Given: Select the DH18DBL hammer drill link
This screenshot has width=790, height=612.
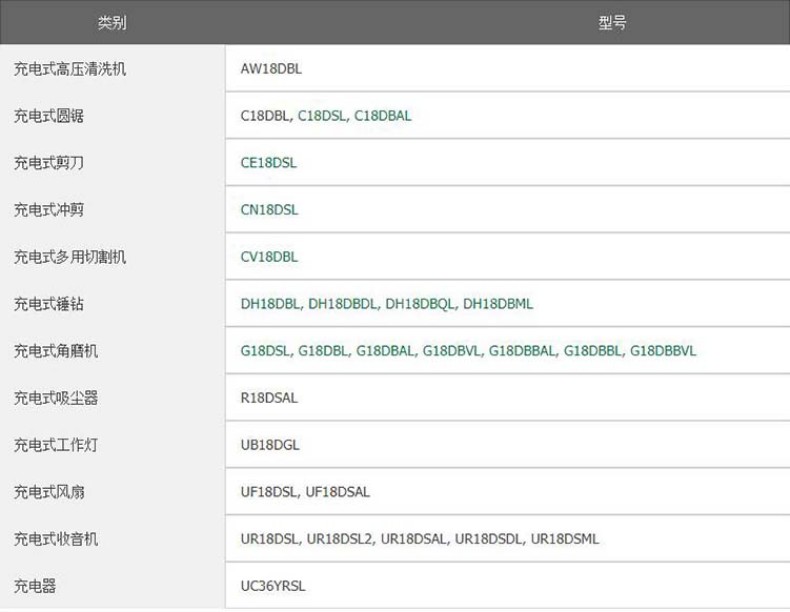Looking at the screenshot, I should tap(270, 304).
